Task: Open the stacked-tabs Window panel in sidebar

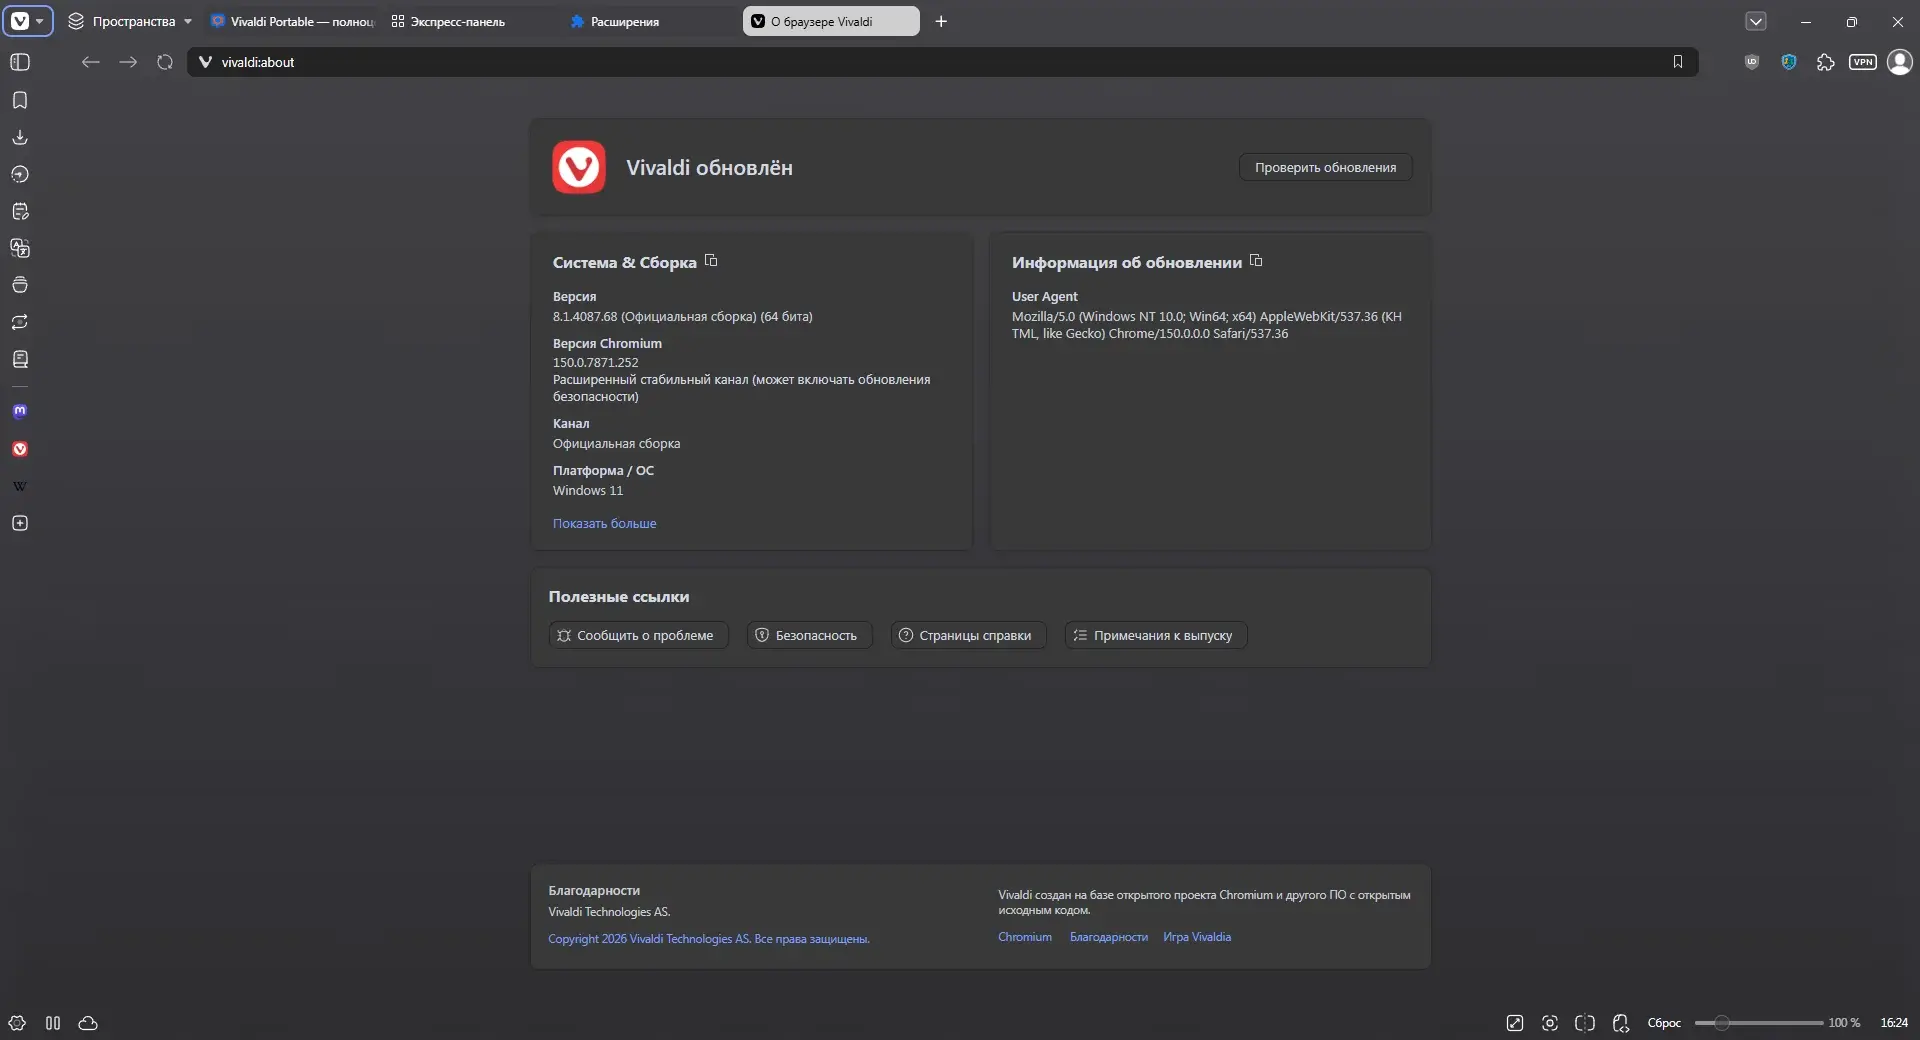Action: (20, 285)
